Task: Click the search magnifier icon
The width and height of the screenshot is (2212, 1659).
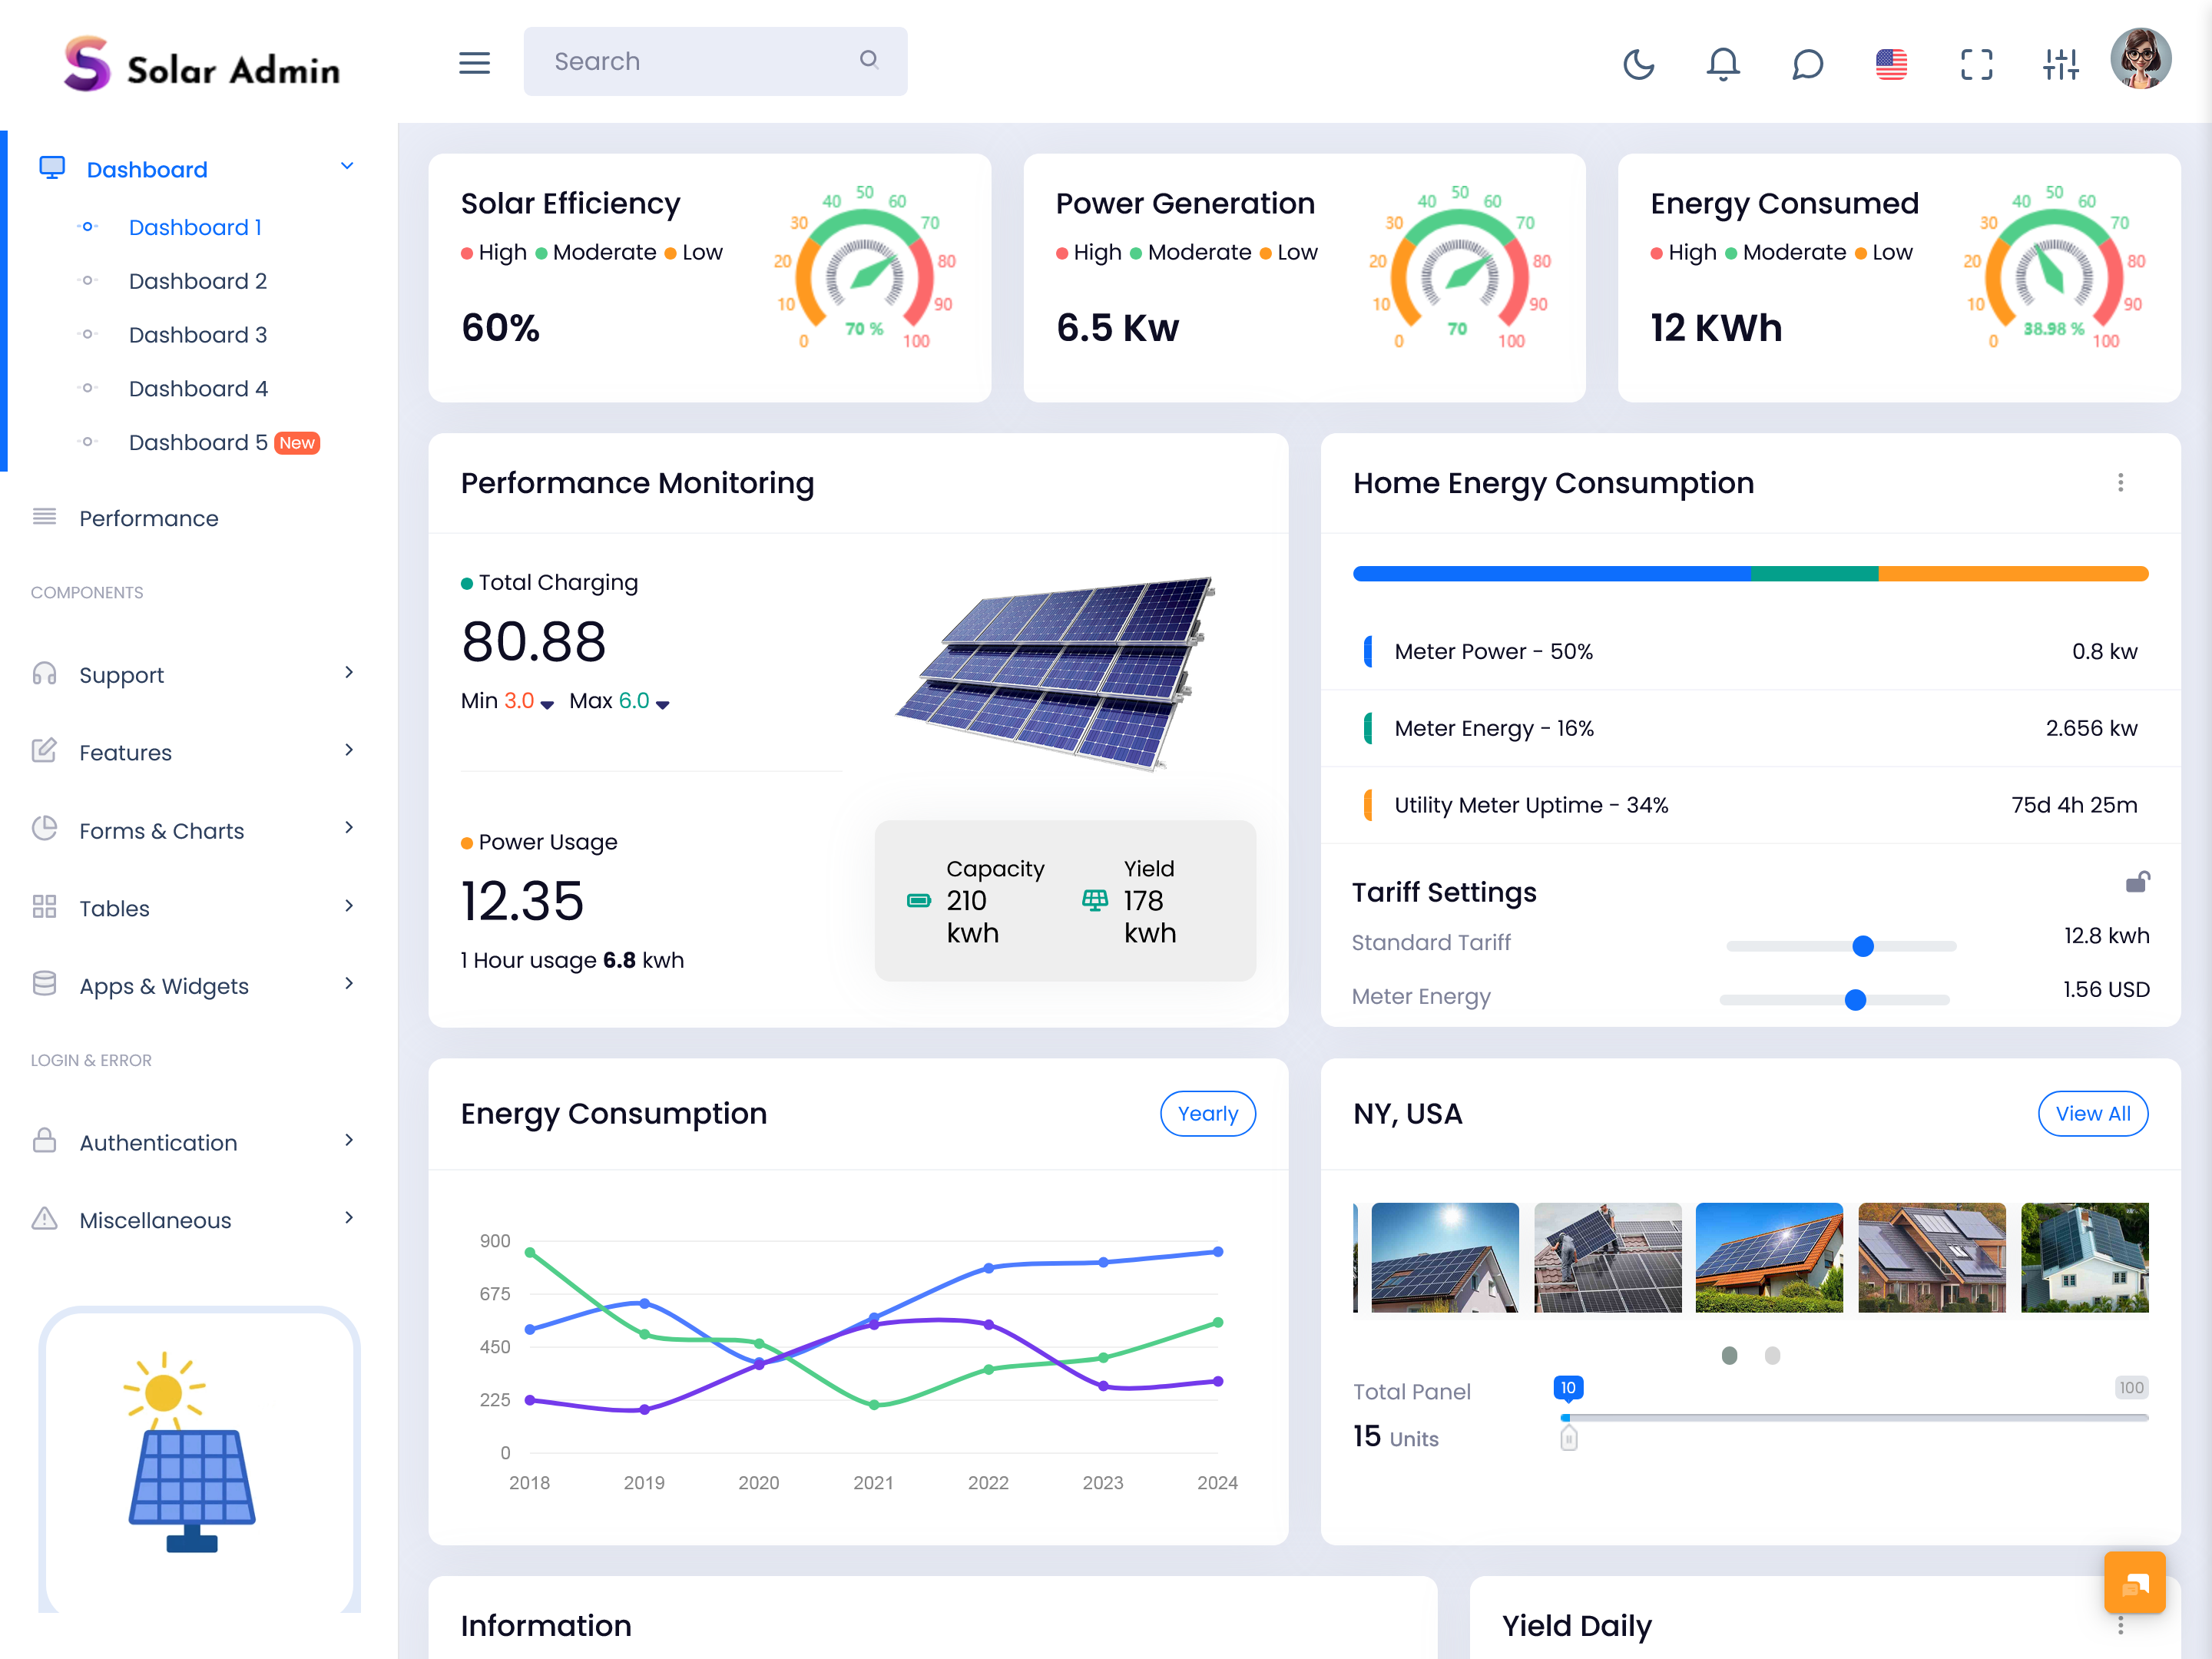Action: coord(869,60)
